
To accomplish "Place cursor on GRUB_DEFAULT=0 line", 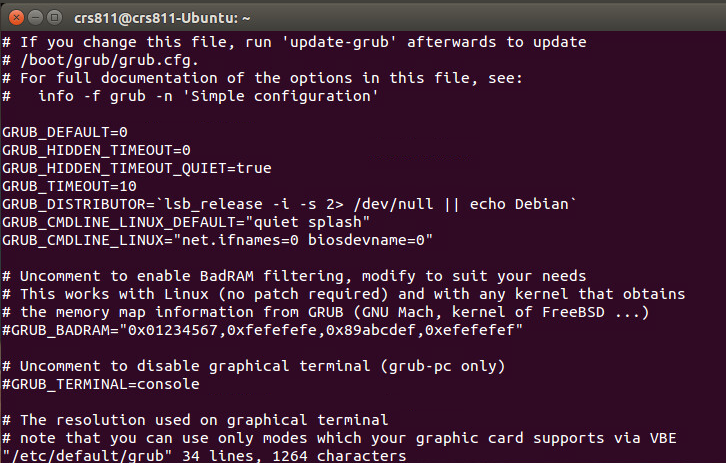I will coord(65,132).
